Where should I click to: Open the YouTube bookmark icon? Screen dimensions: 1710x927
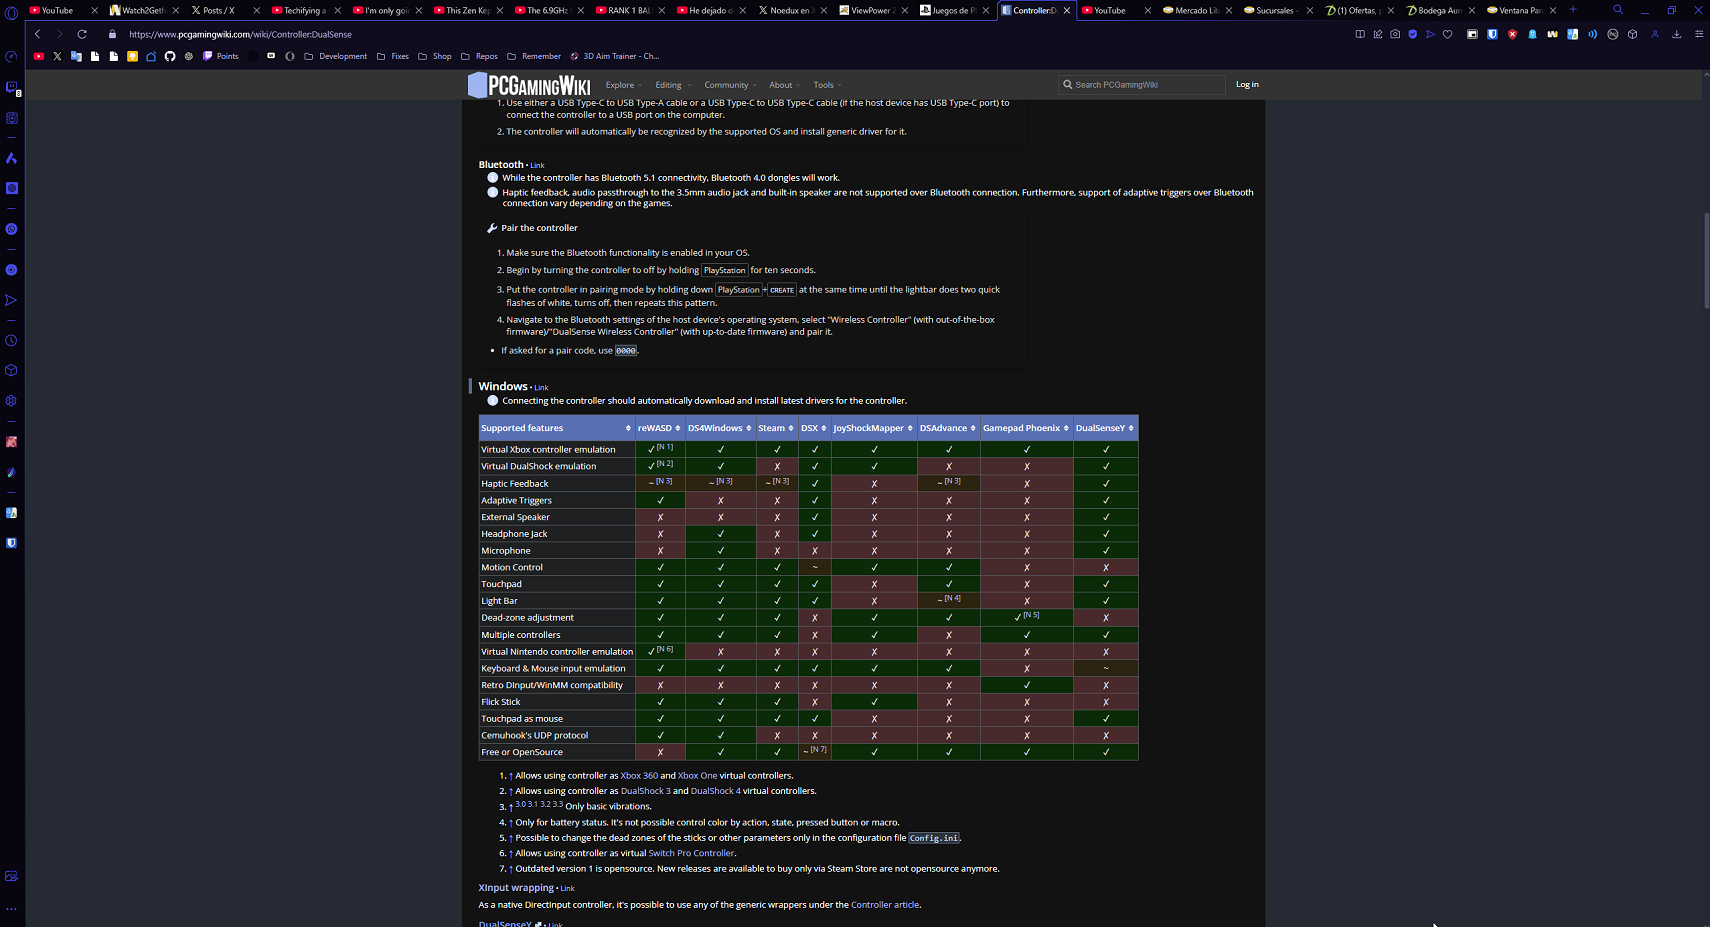[38, 56]
